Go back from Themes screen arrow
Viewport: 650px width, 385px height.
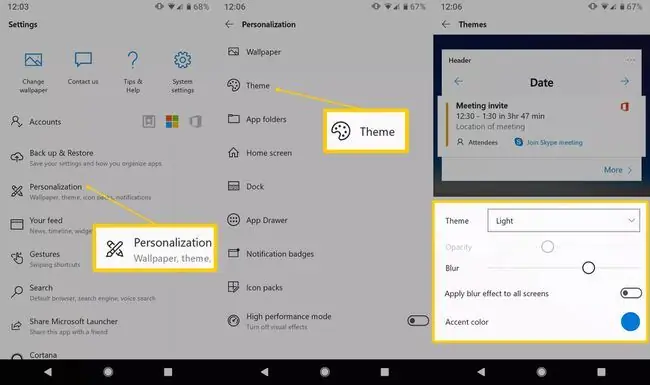(x=446, y=24)
